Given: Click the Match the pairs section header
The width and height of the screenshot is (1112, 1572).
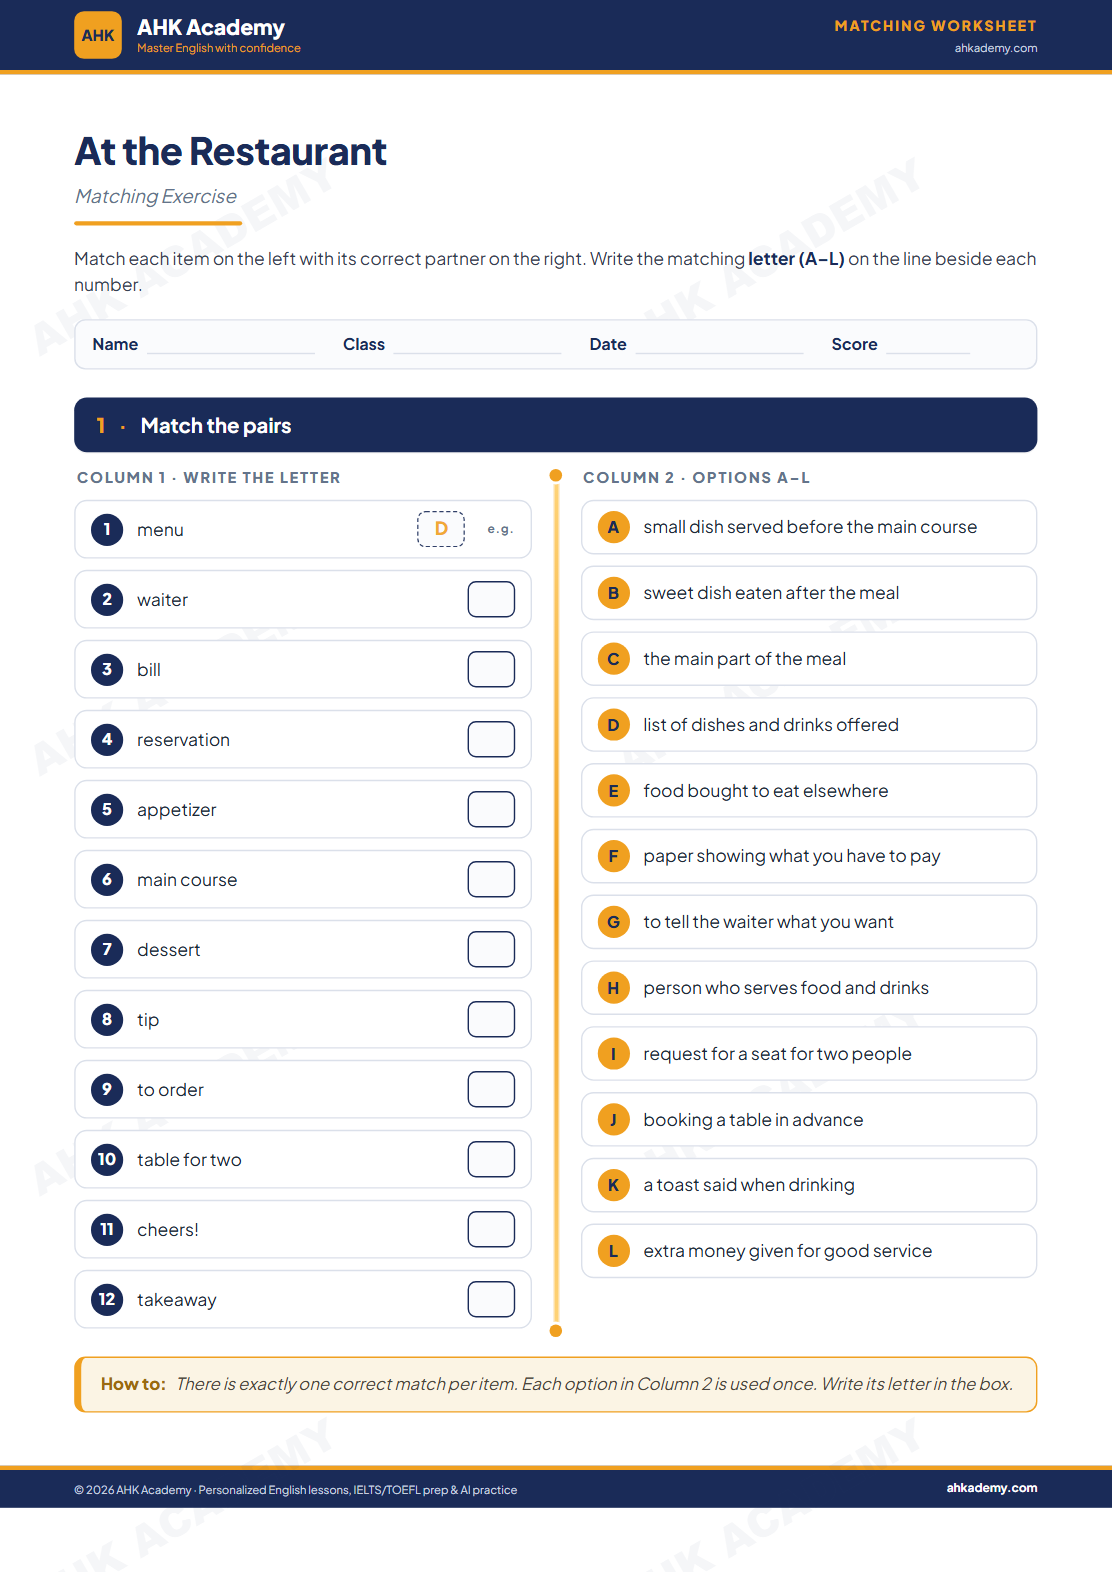Looking at the screenshot, I should (x=556, y=425).
